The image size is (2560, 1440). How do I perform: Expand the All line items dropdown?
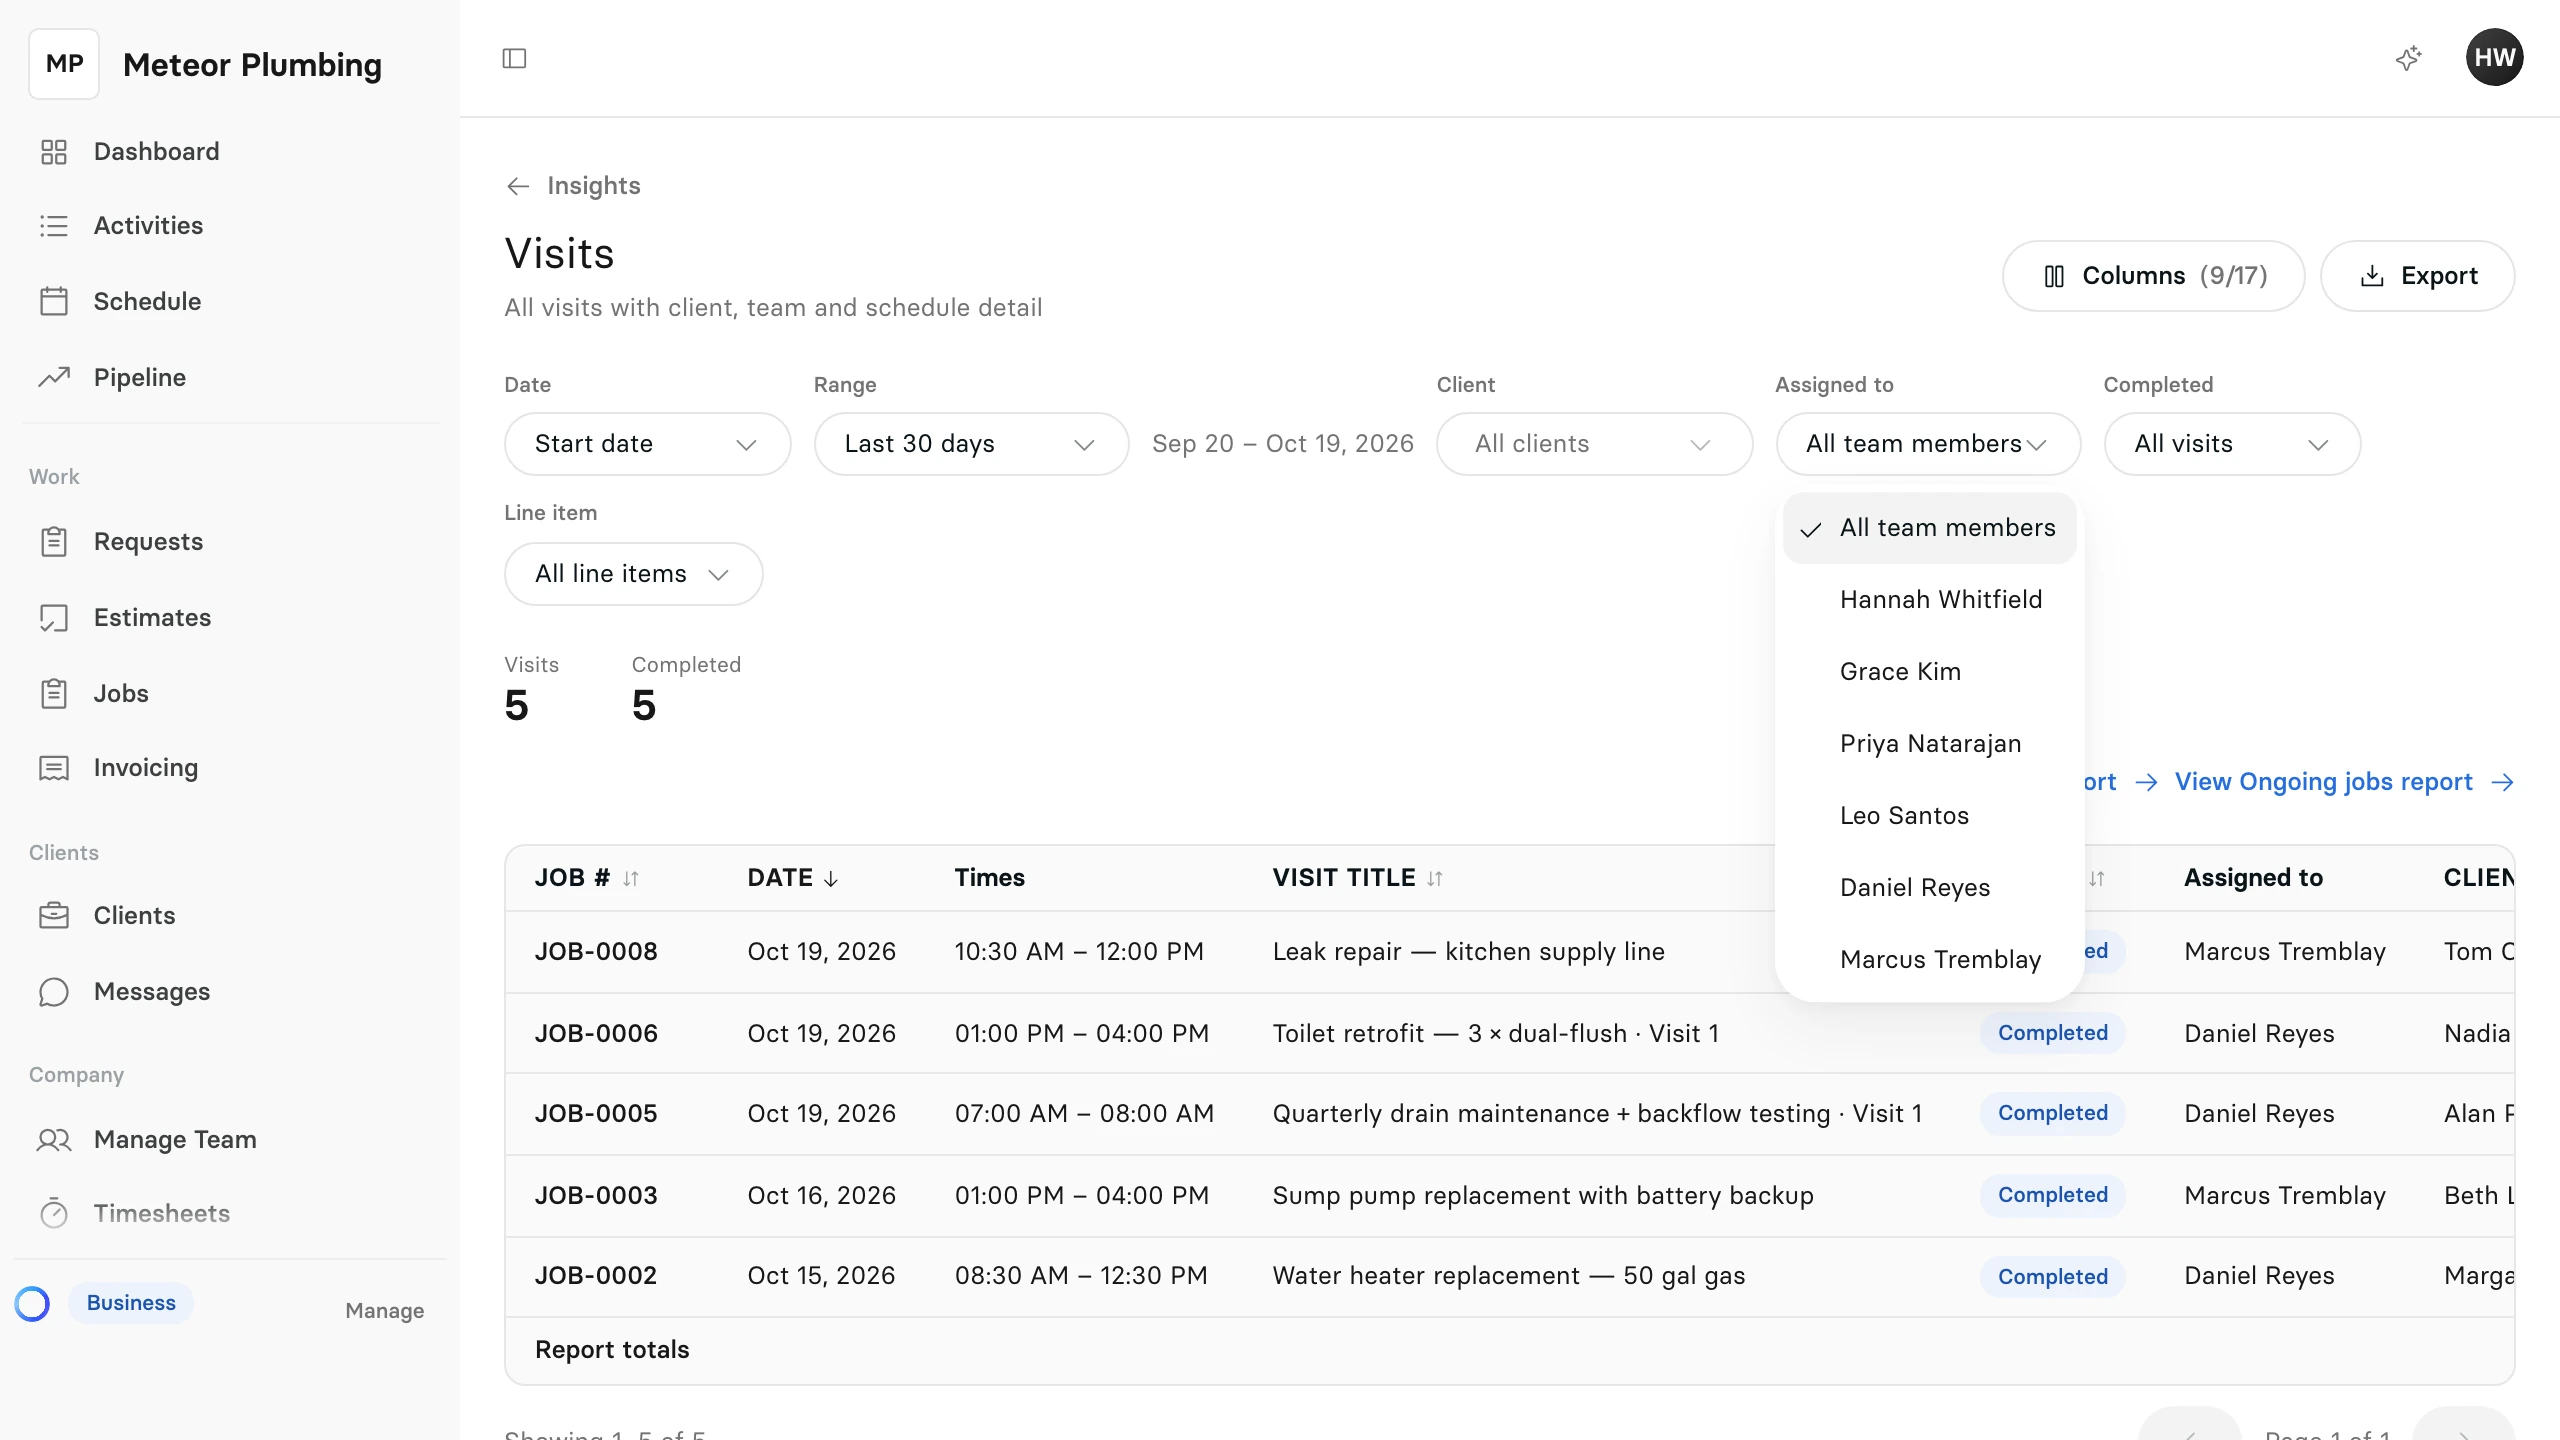pyautogui.click(x=633, y=574)
